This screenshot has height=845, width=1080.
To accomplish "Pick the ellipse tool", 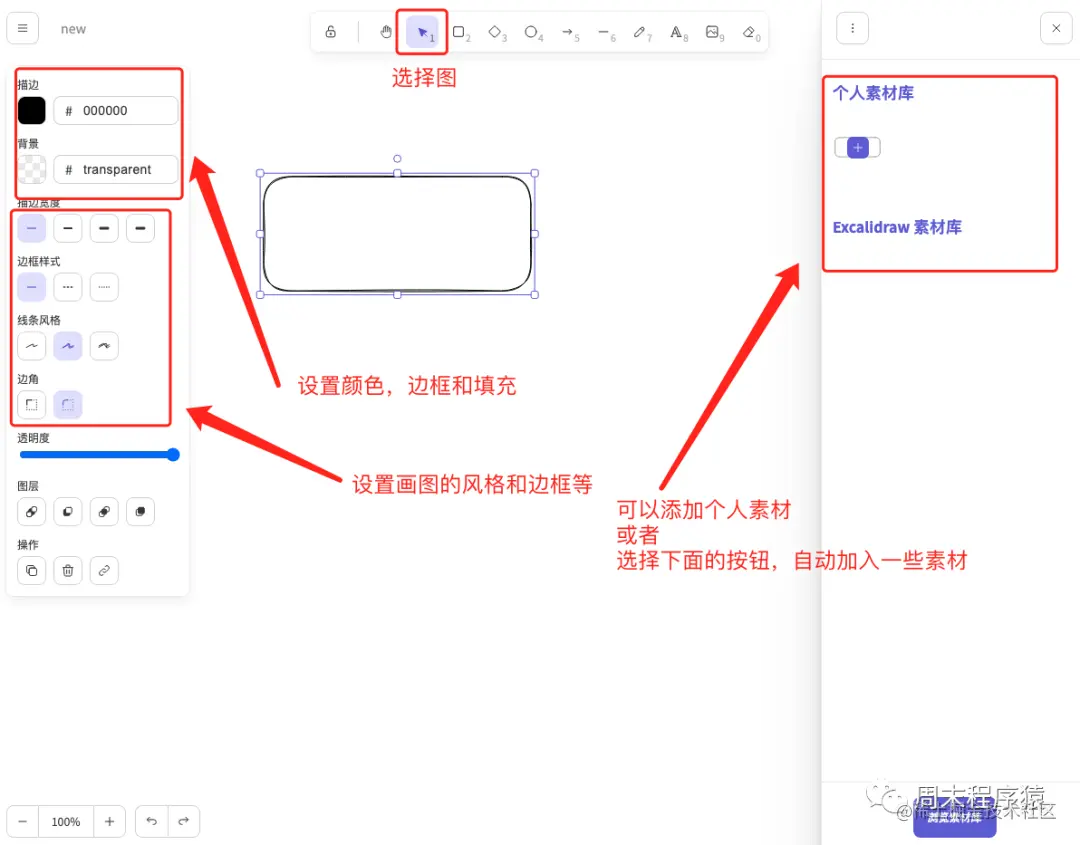I will tap(531, 32).
